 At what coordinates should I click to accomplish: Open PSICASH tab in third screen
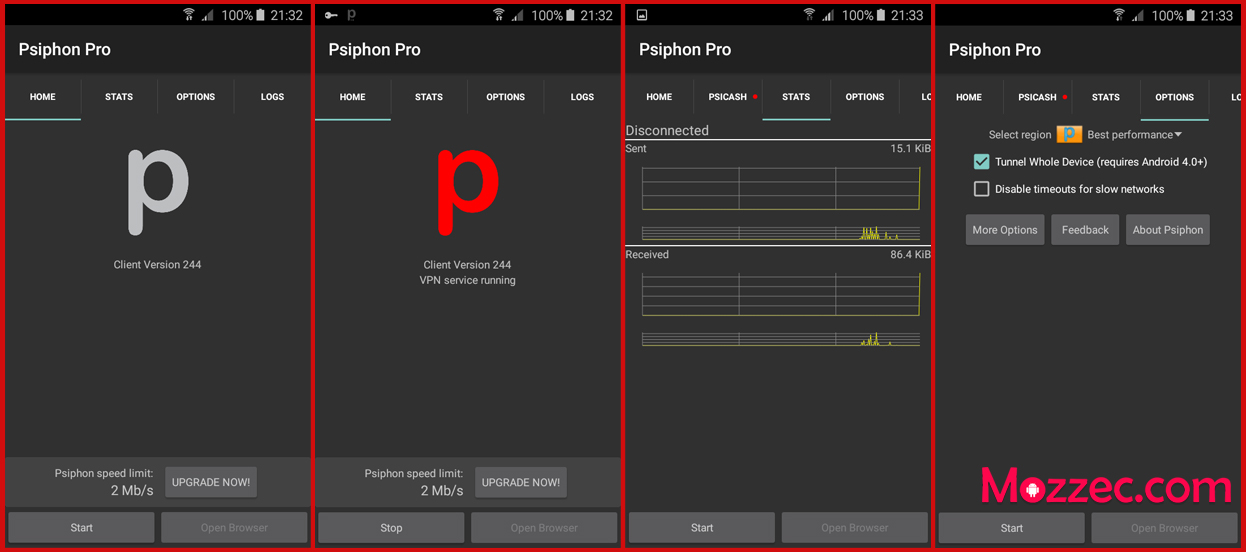(728, 97)
